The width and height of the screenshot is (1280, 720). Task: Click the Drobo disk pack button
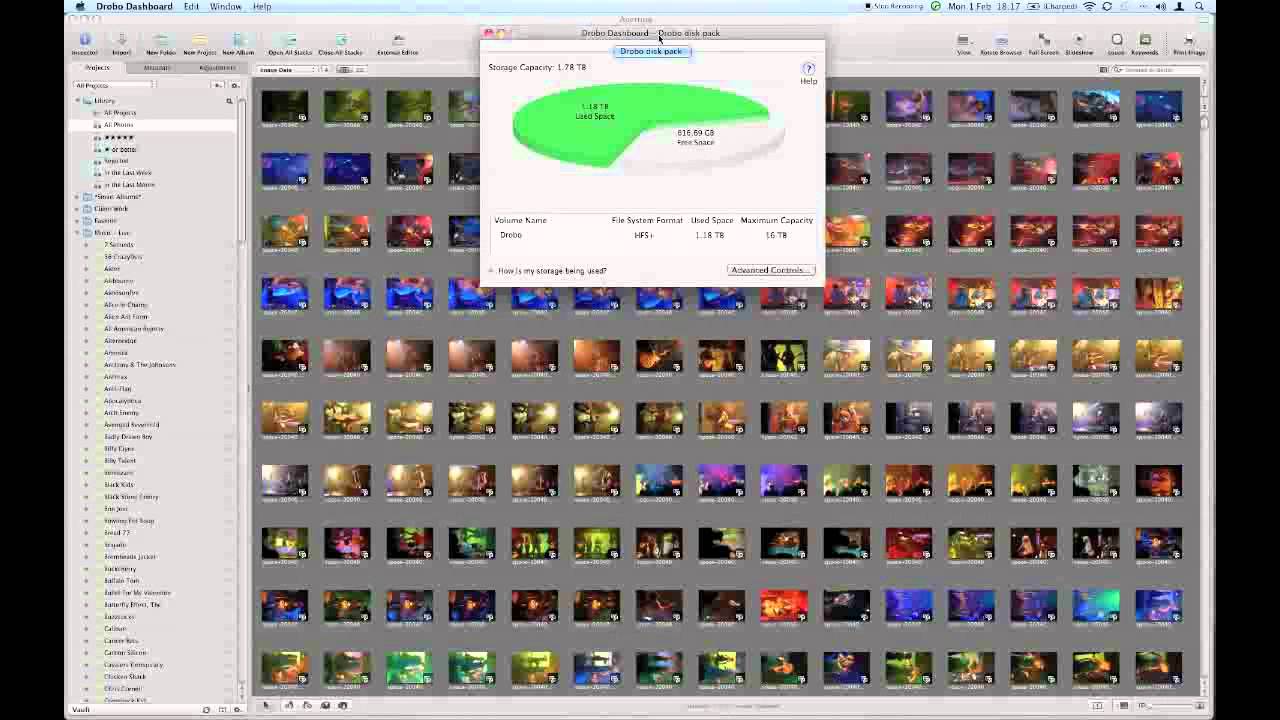click(651, 51)
